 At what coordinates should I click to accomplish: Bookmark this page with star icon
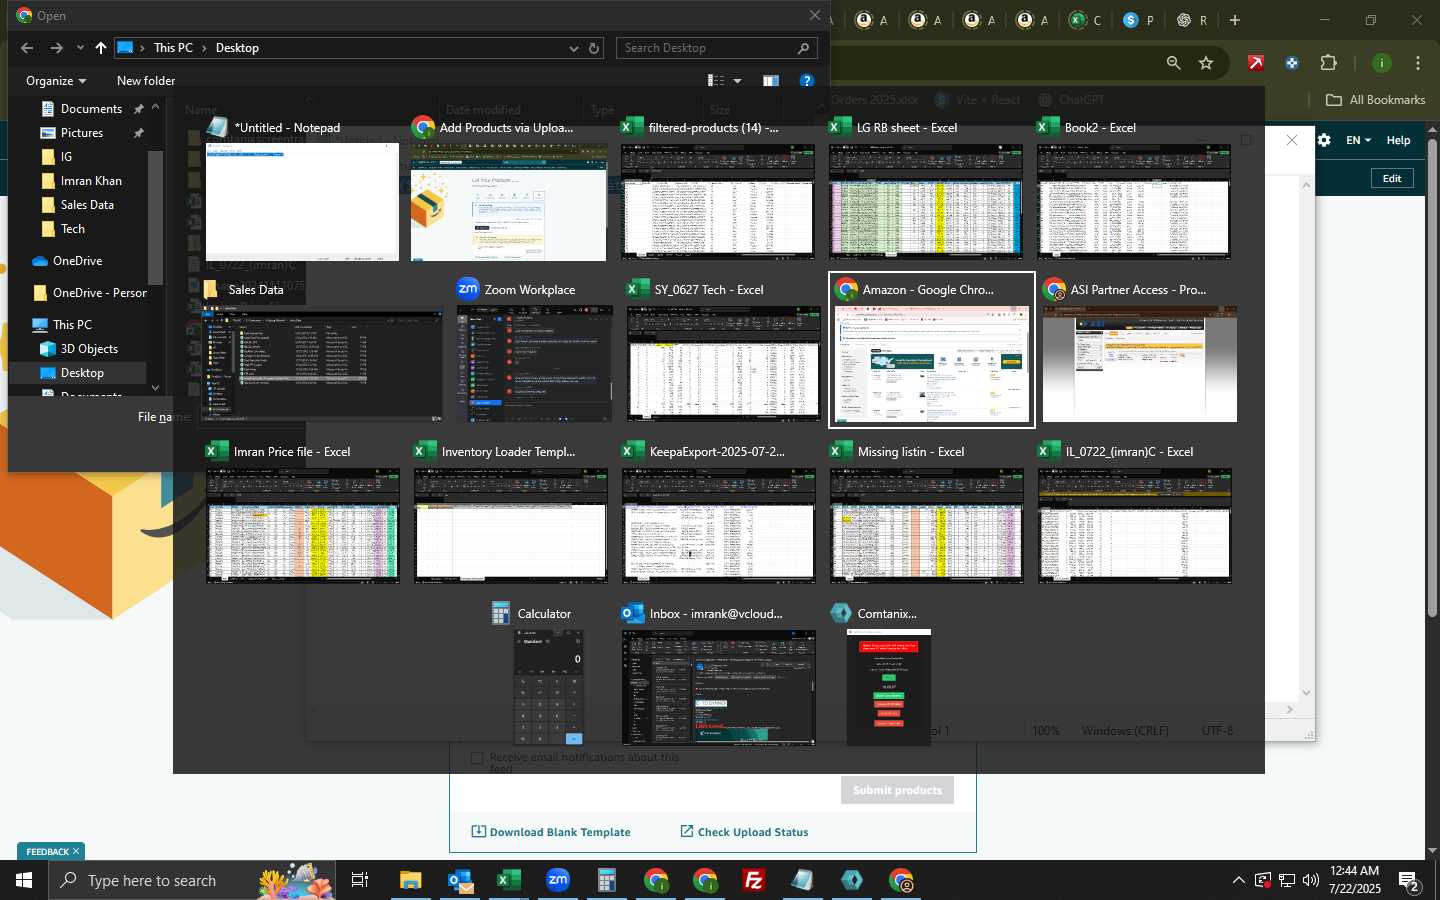1206,63
